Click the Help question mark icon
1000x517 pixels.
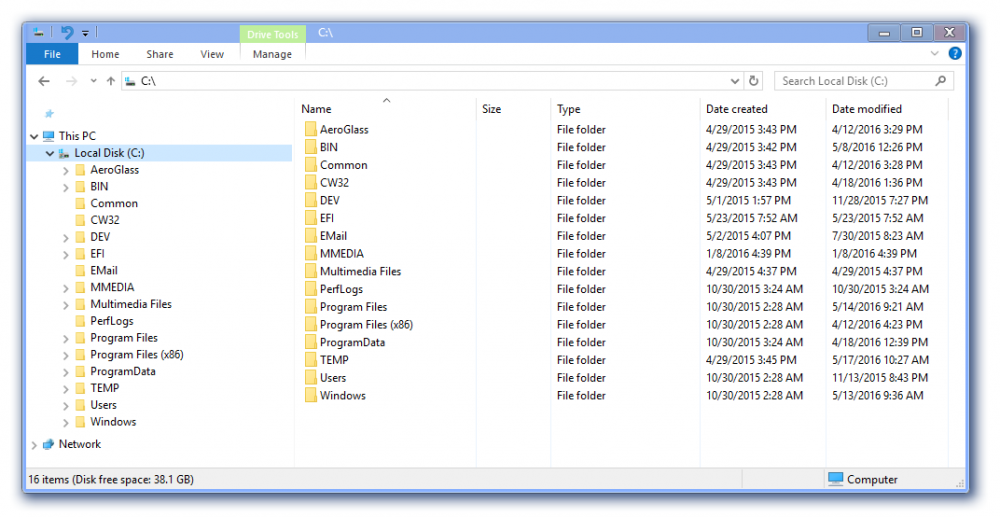pyautogui.click(x=955, y=54)
